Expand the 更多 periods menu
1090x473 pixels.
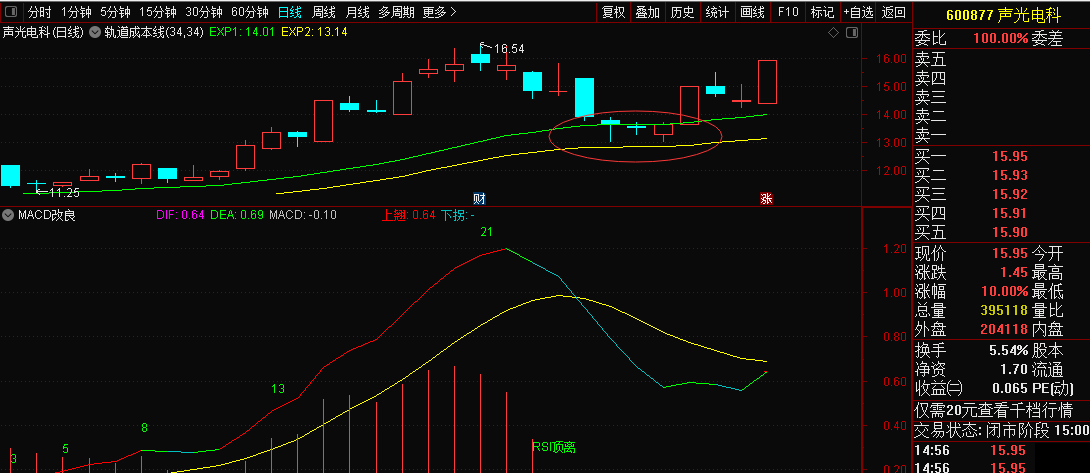439,12
